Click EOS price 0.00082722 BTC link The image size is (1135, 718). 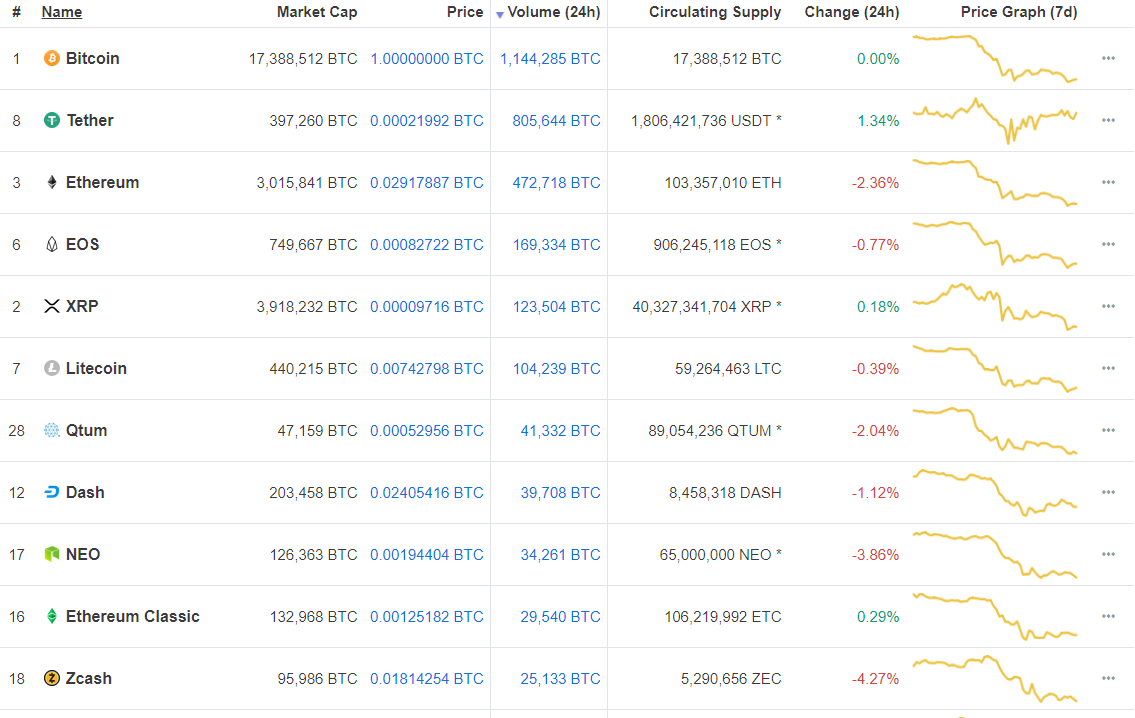426,245
